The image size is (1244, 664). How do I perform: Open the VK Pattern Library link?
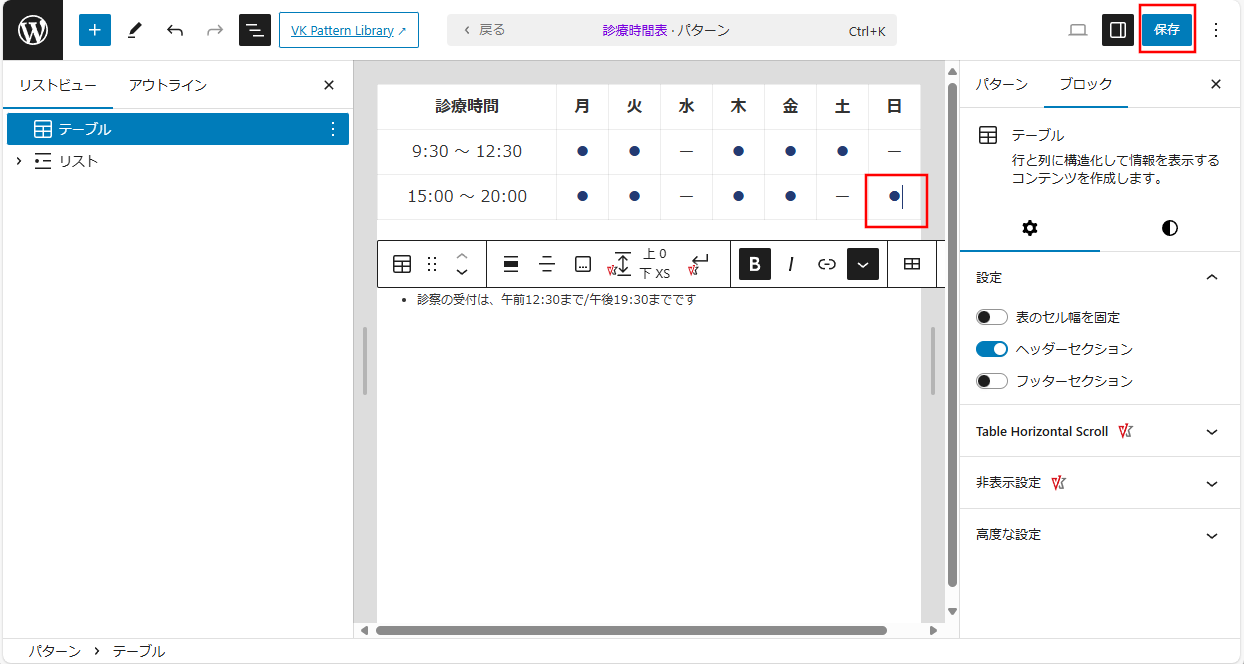tap(348, 30)
